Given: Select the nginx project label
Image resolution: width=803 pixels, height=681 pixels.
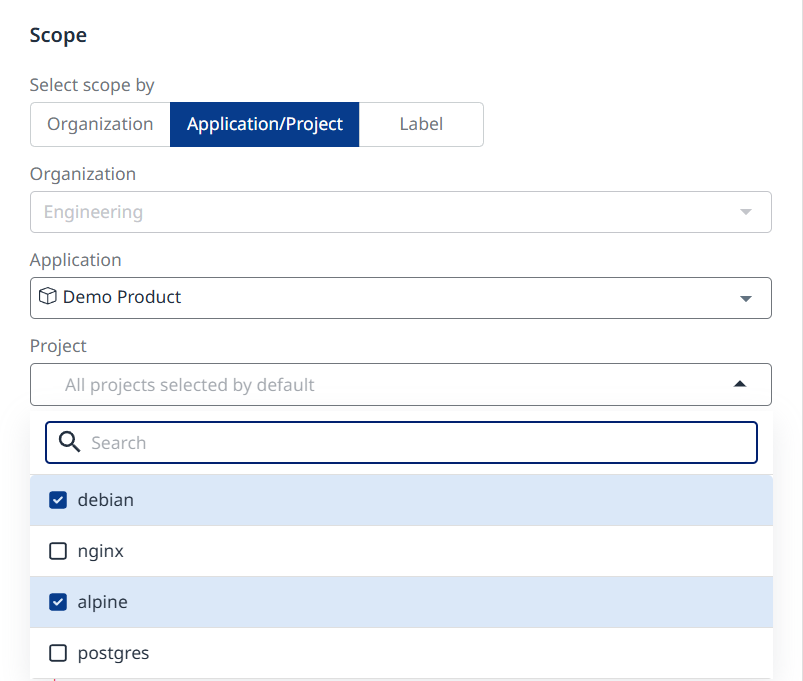Looking at the screenshot, I should [x=101, y=551].
